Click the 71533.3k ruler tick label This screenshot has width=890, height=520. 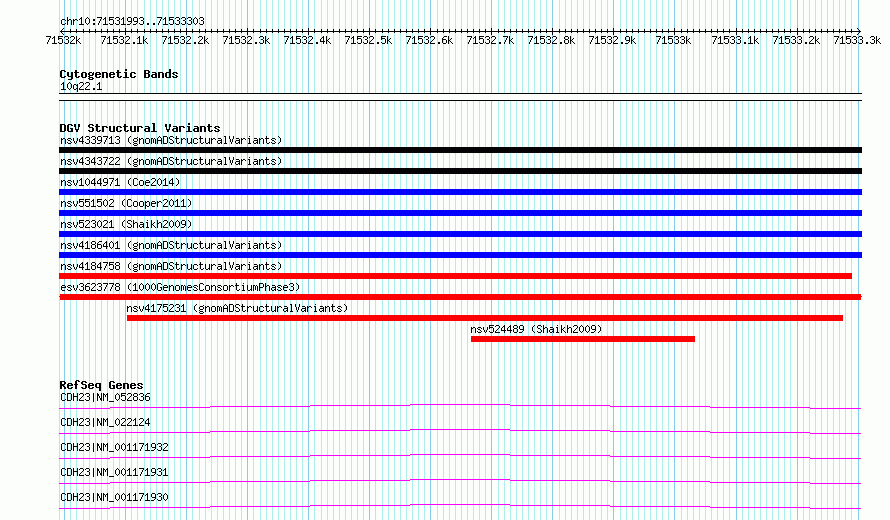click(x=857, y=40)
